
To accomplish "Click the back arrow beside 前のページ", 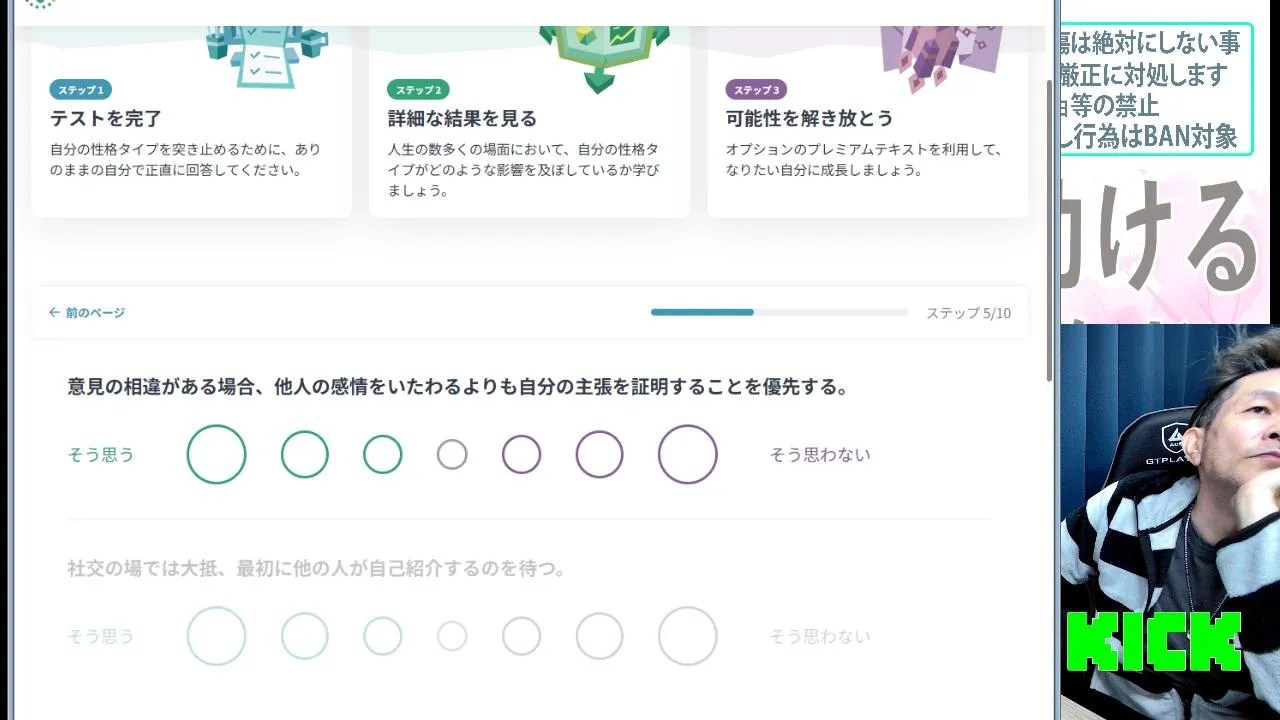I will [x=54, y=313].
